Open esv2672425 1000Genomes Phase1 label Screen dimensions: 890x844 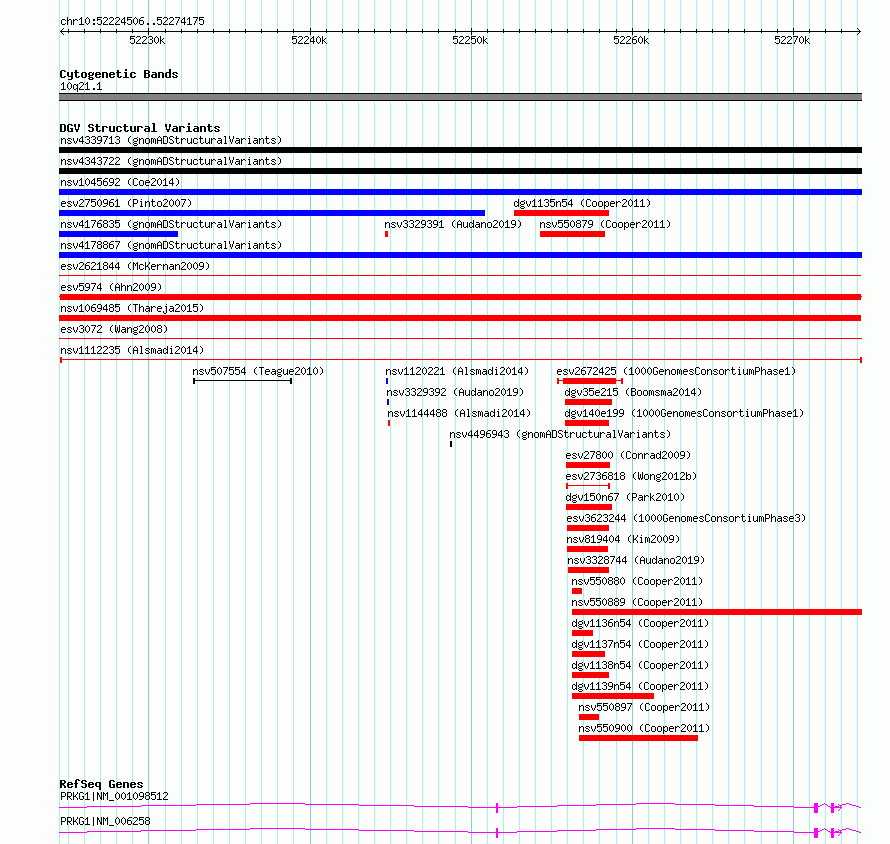(676, 371)
